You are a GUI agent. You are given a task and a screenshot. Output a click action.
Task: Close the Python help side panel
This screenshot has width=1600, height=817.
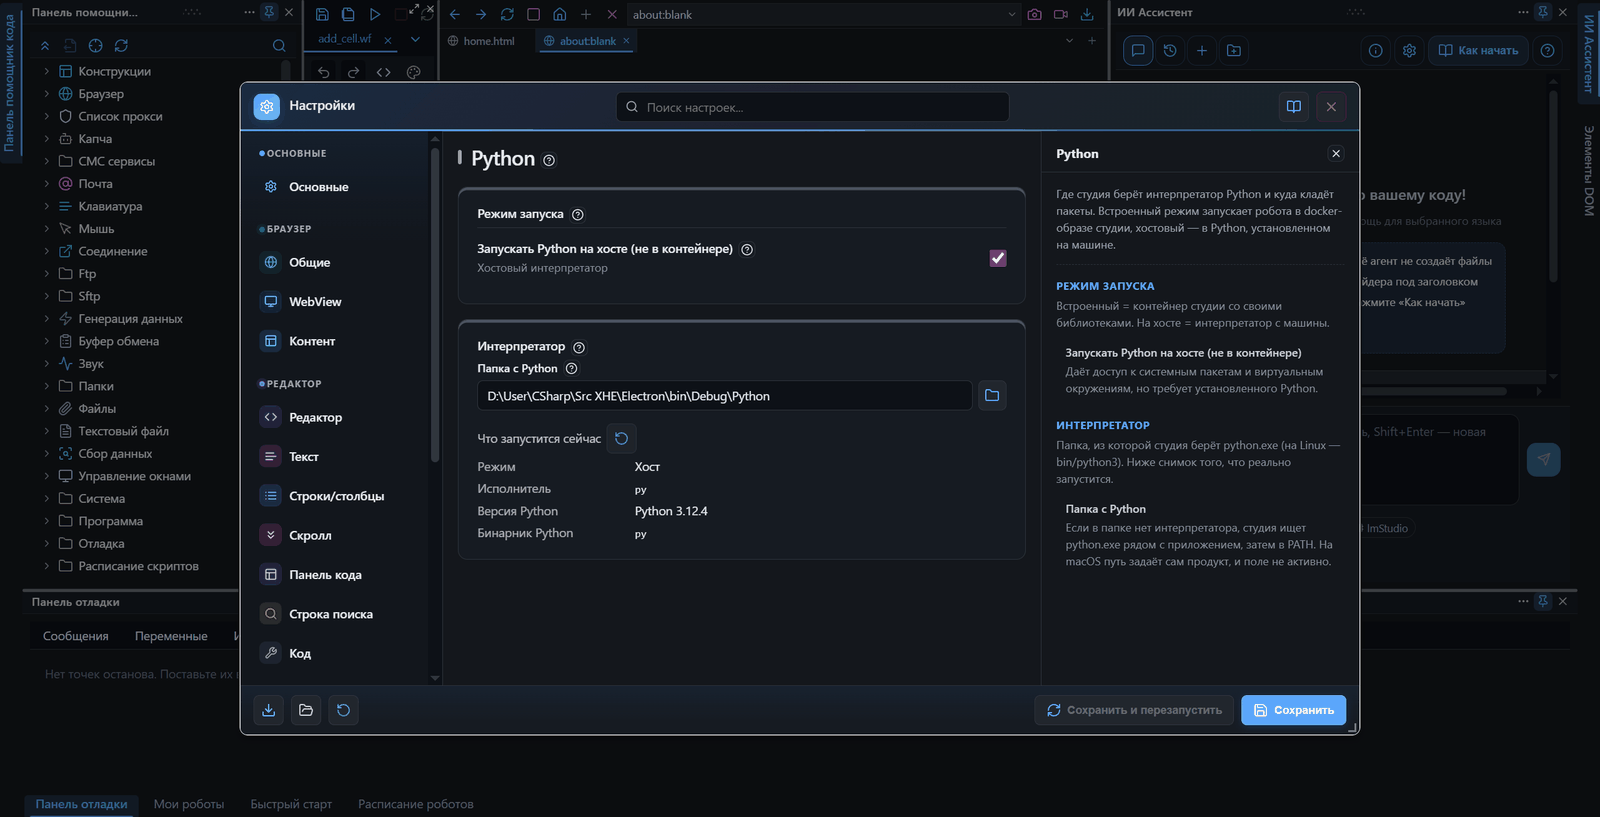[x=1336, y=153]
